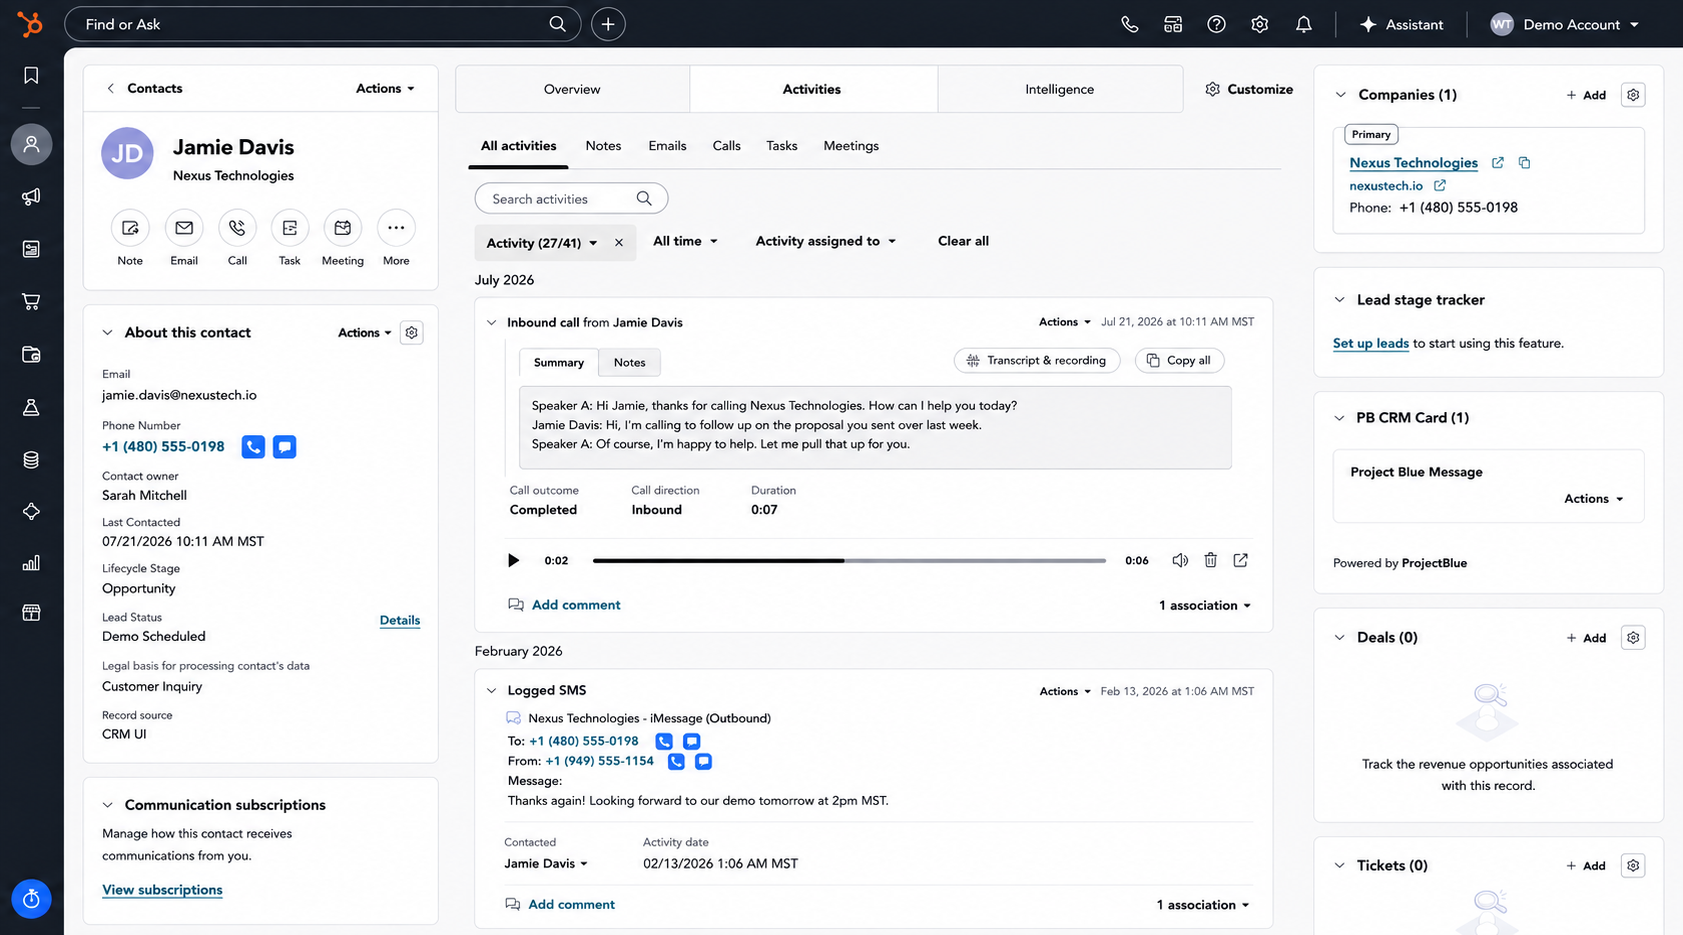
Task: Open the marketplace icon in top bar
Action: click(1173, 24)
